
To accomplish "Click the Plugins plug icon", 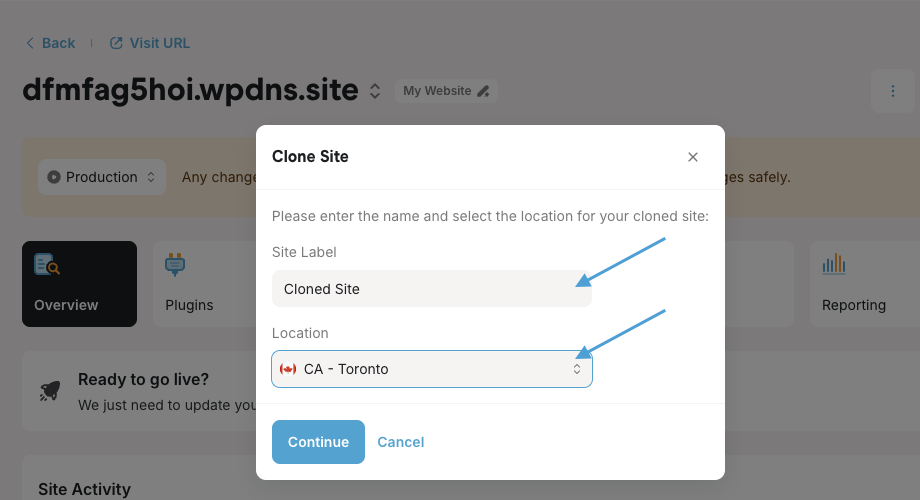I will point(176,264).
